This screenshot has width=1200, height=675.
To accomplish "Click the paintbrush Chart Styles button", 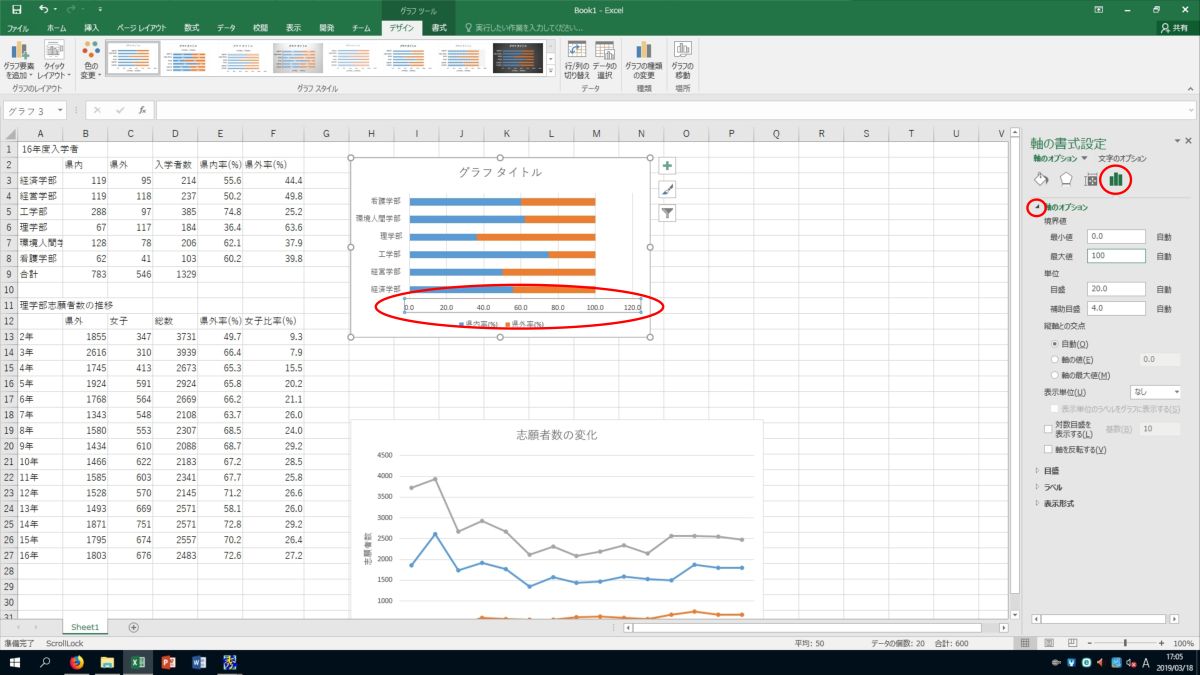I will click(x=667, y=189).
